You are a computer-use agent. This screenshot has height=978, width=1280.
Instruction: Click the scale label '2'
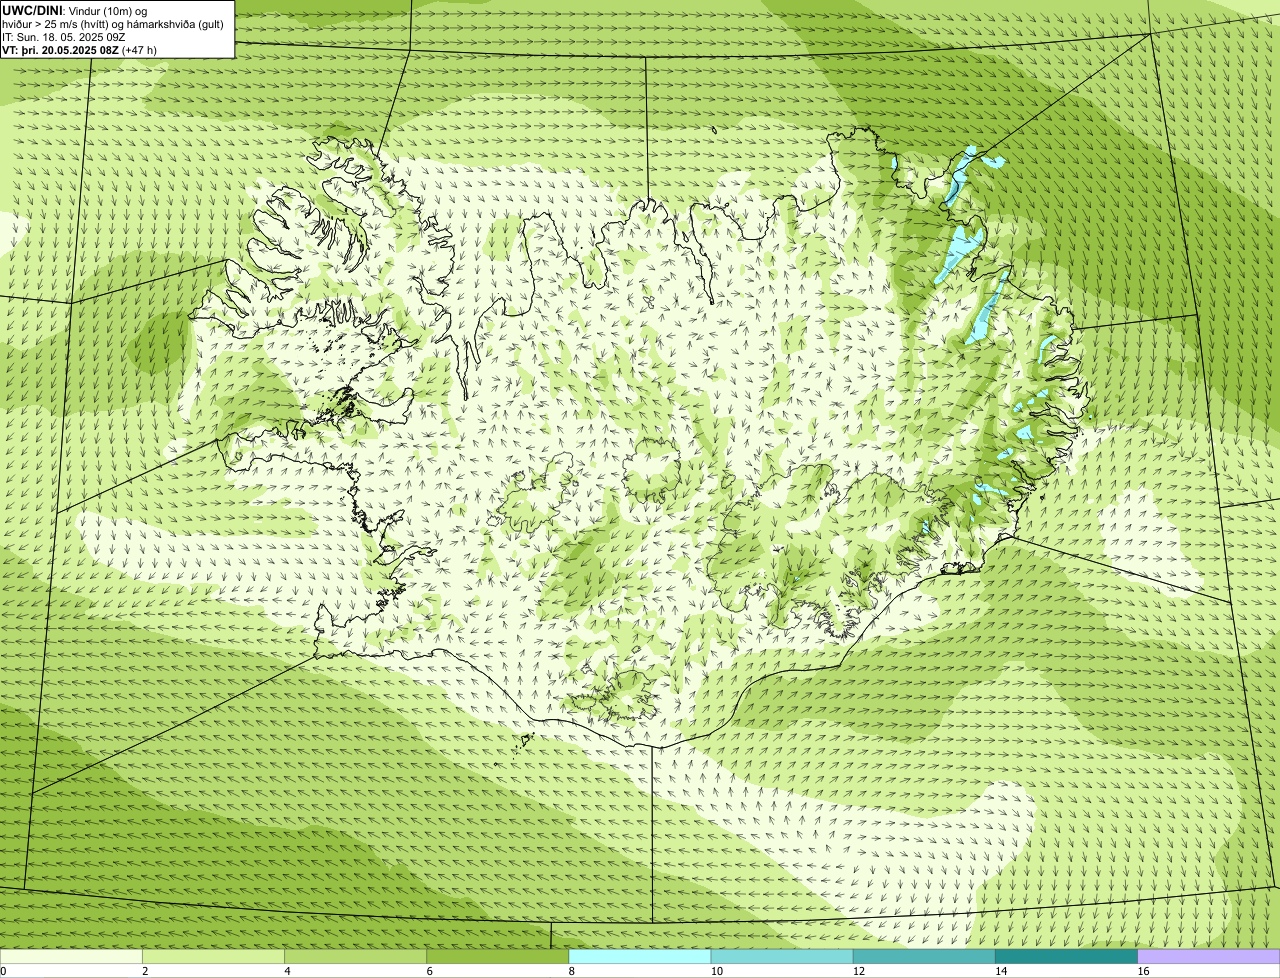[x=146, y=971]
